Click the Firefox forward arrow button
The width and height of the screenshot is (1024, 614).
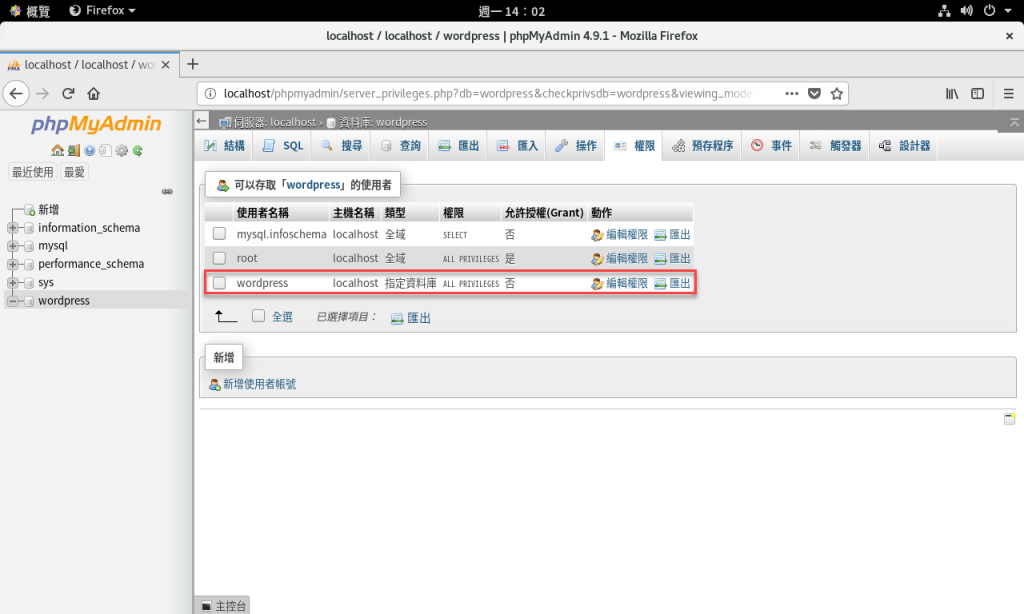tap(42, 93)
